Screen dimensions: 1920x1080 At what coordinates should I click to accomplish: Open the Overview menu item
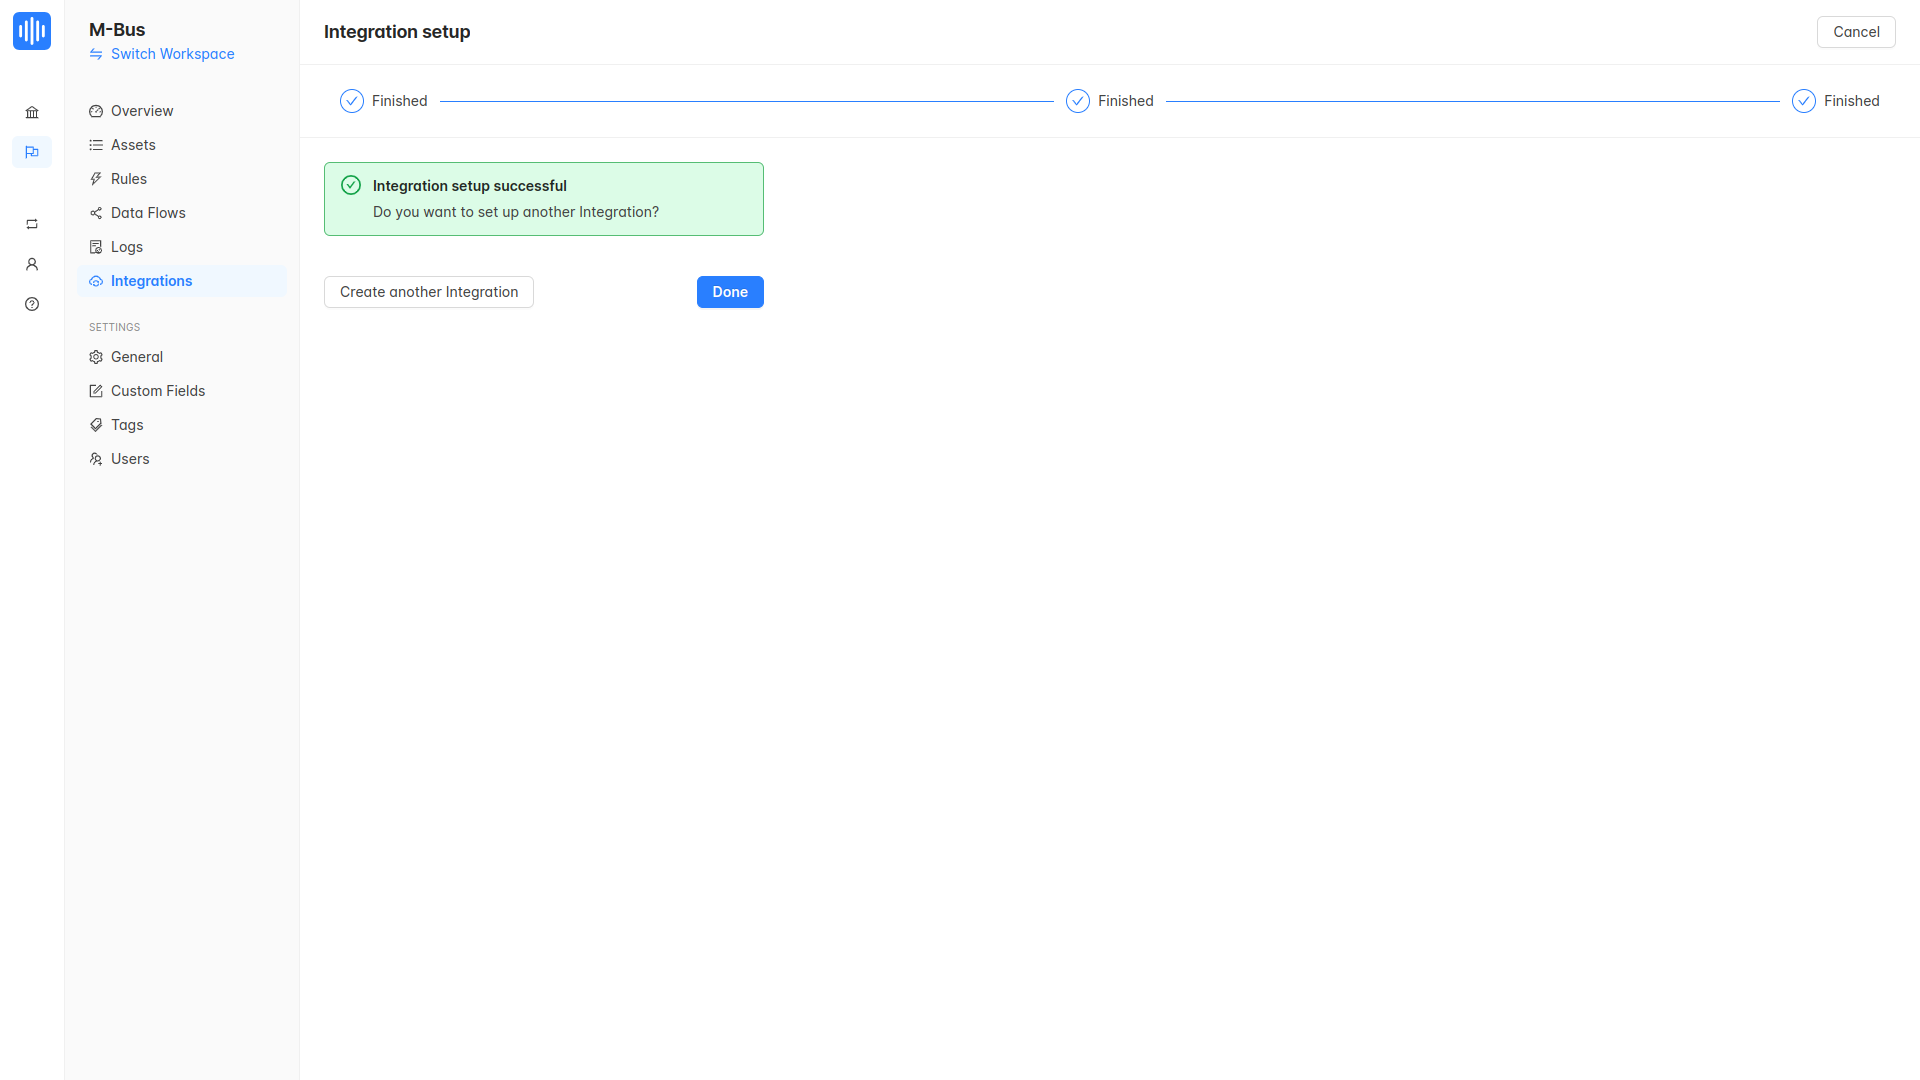click(x=142, y=111)
